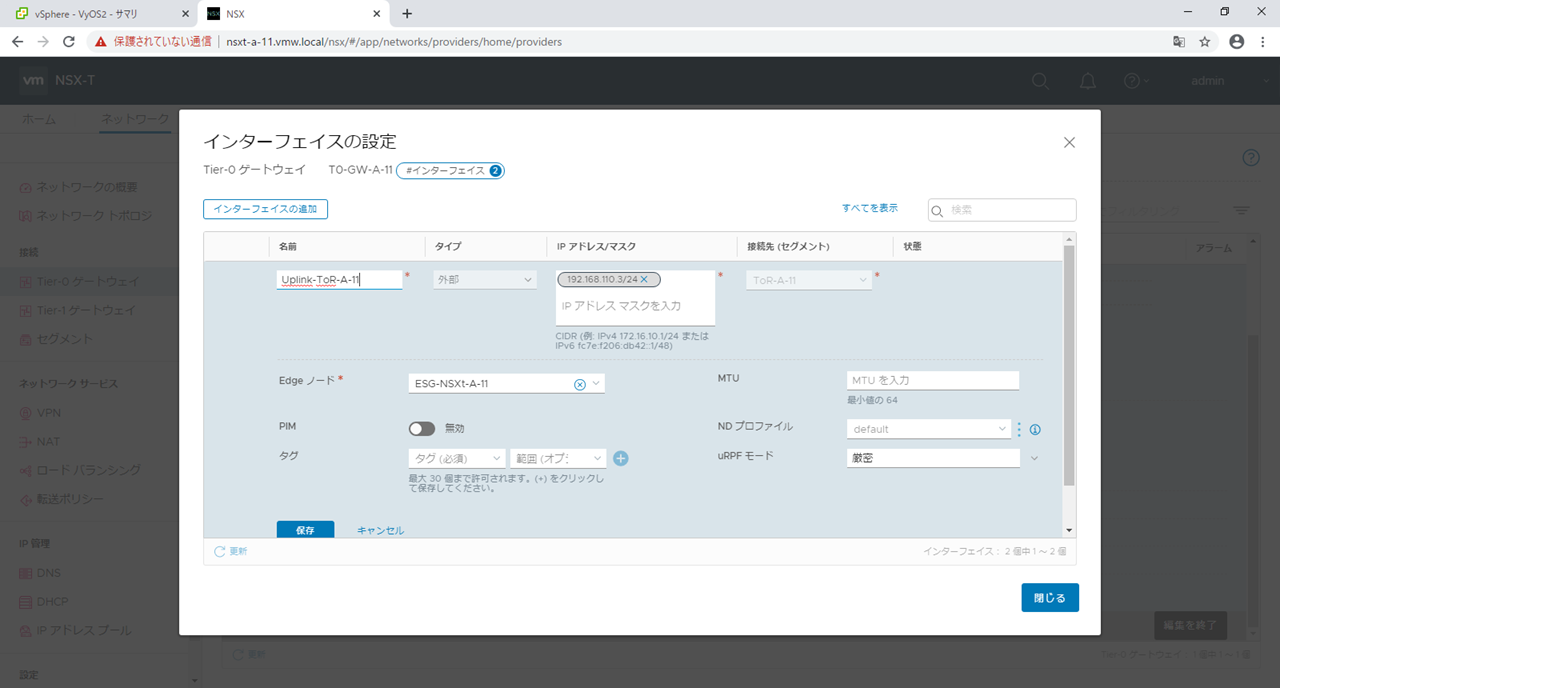Click the IP アドレス プール sidebar icon

[26, 631]
